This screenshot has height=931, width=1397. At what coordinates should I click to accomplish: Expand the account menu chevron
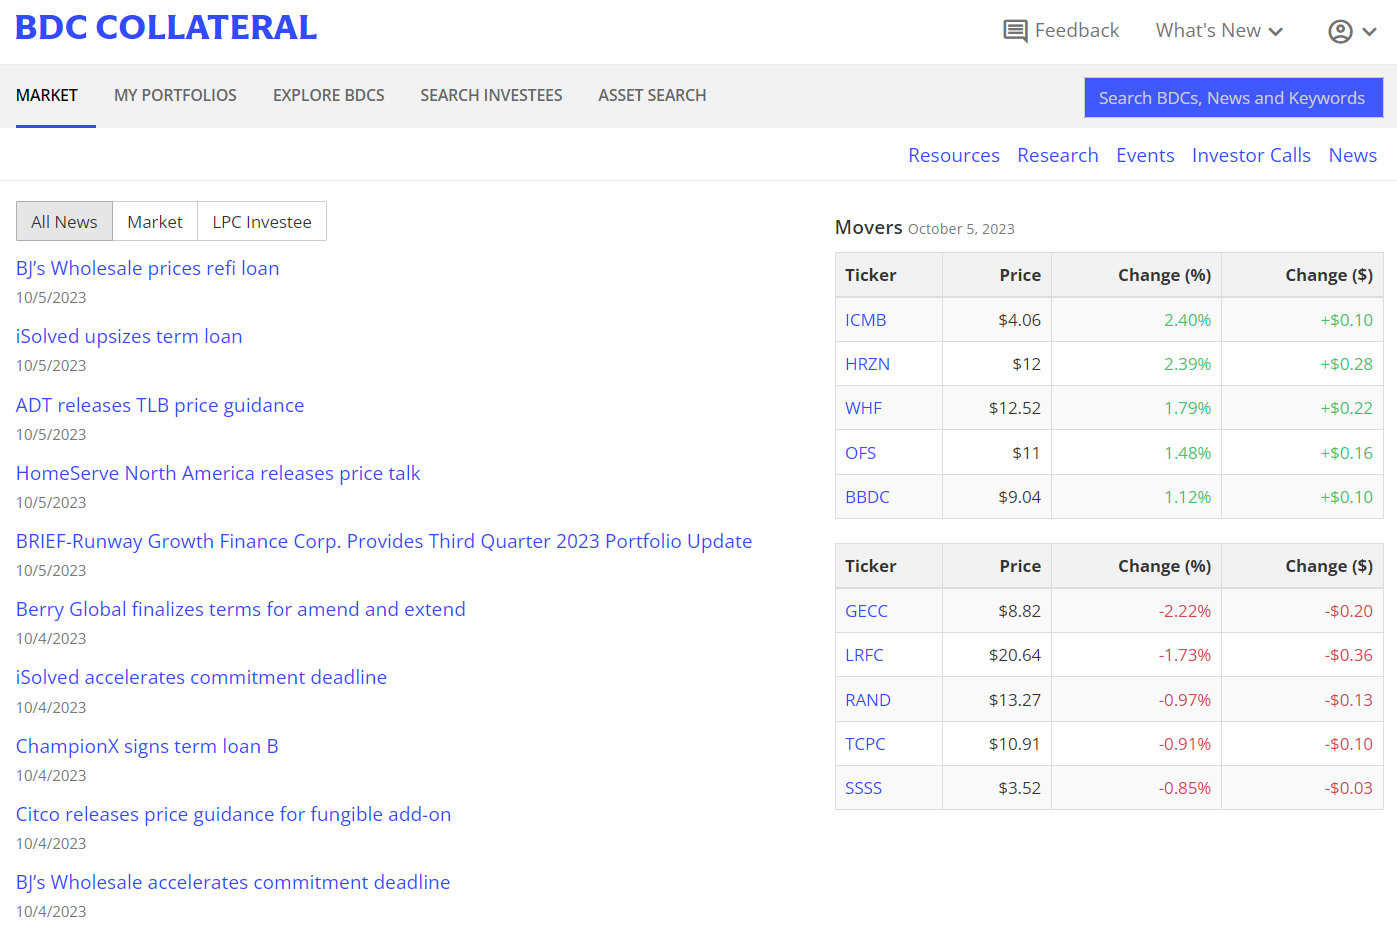coord(1370,32)
